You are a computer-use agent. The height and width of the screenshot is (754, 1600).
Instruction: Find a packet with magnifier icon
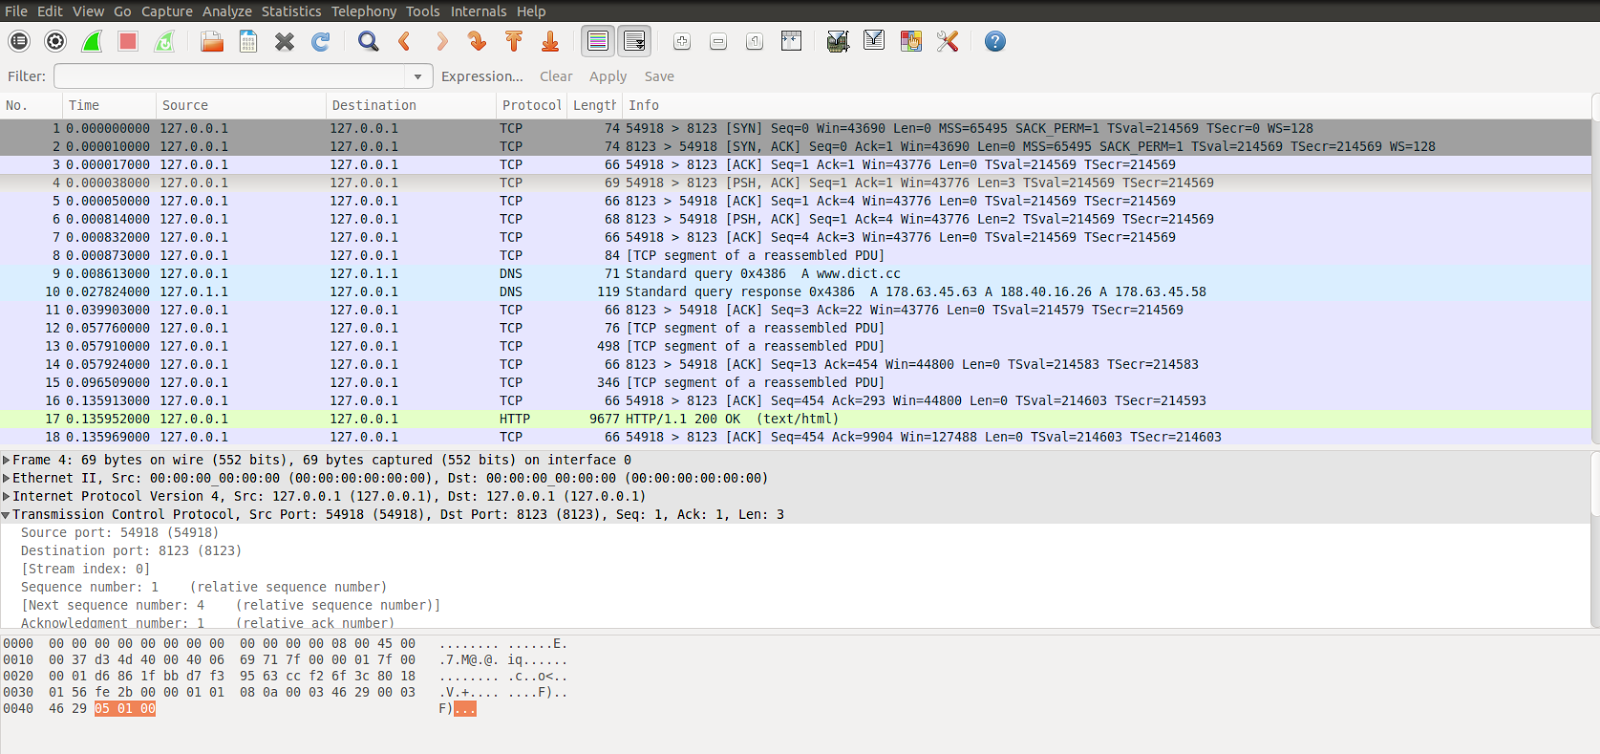(369, 41)
